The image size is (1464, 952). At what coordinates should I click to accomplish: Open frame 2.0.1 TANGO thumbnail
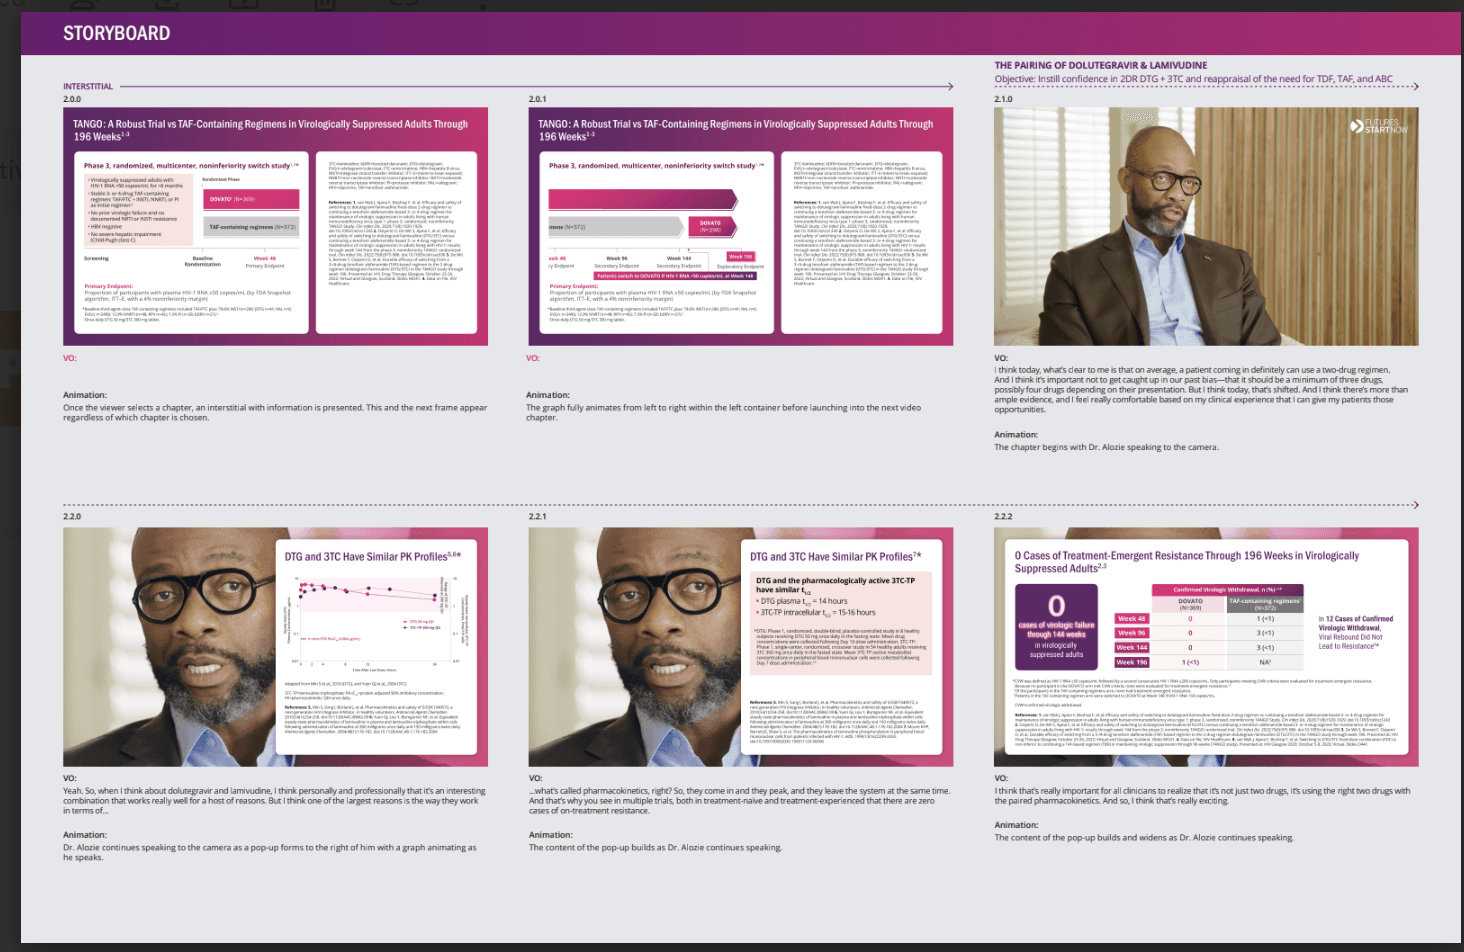tap(740, 227)
